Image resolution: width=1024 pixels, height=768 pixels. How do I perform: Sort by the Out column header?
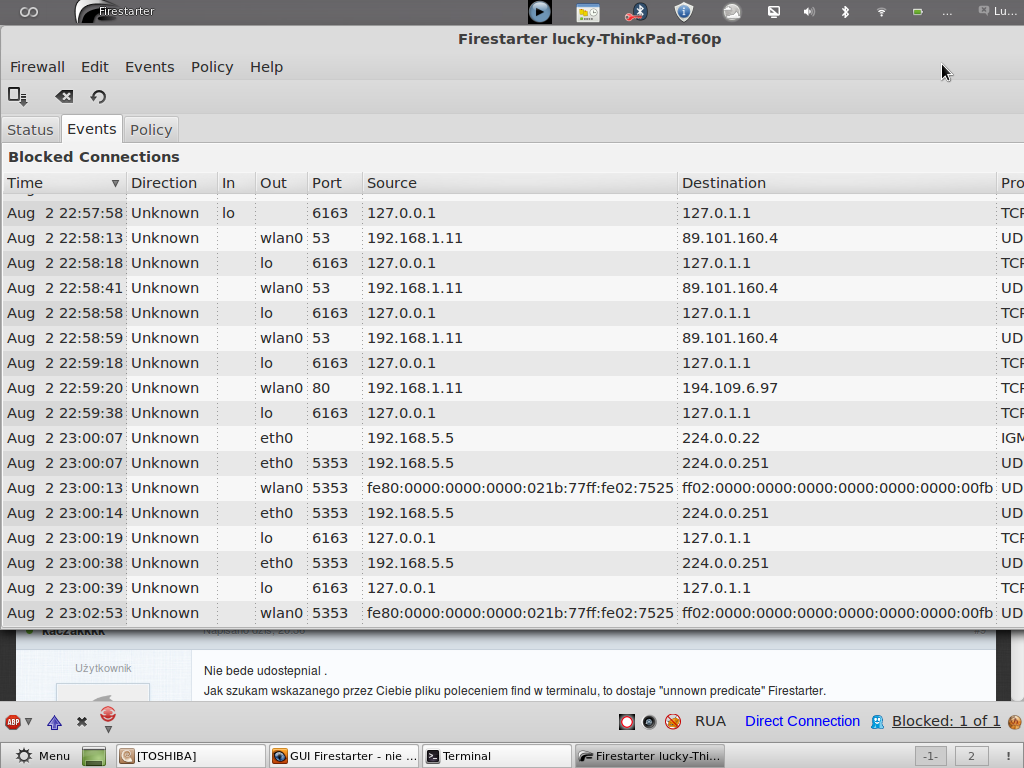pos(281,183)
